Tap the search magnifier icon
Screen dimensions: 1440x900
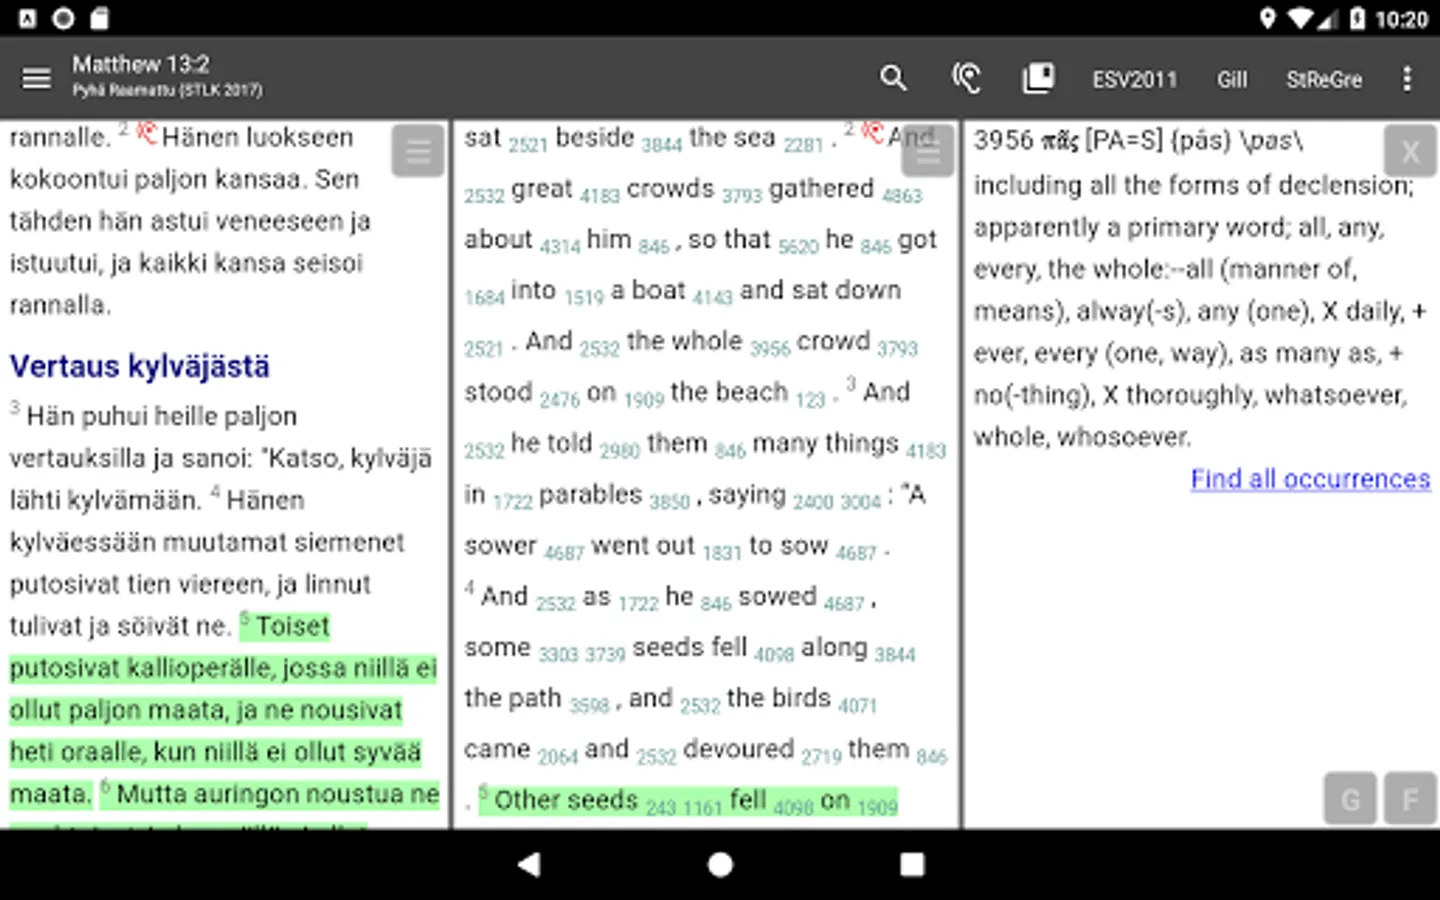tap(893, 78)
